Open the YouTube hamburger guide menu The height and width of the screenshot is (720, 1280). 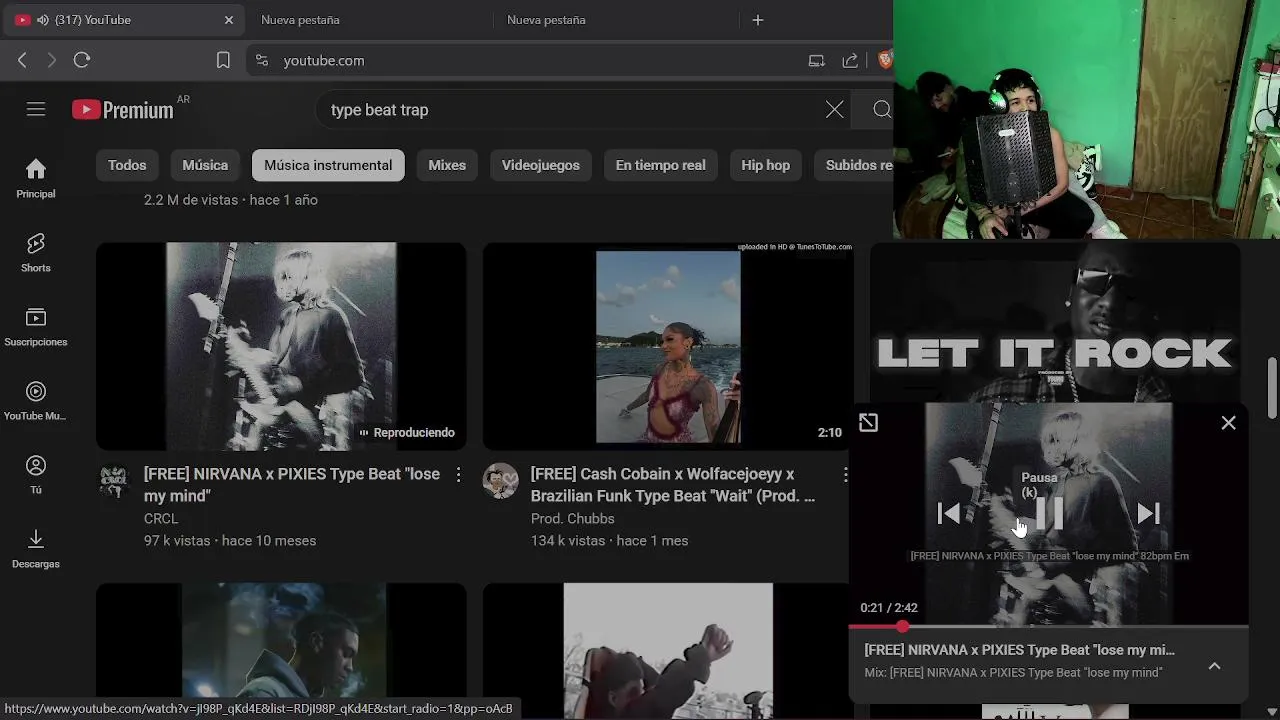click(x=36, y=110)
